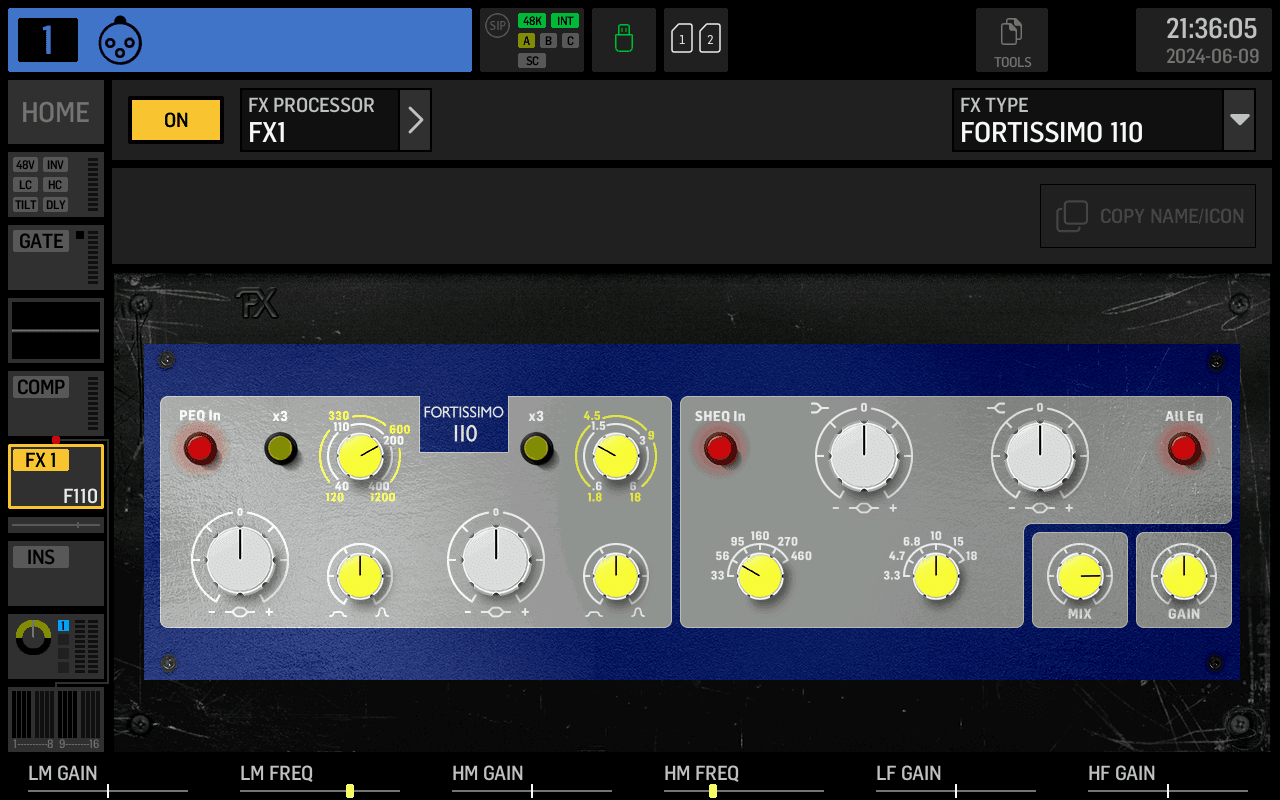Viewport: 1280px width, 800px height.
Task: Open the INS insert tile
Action: 56,573
